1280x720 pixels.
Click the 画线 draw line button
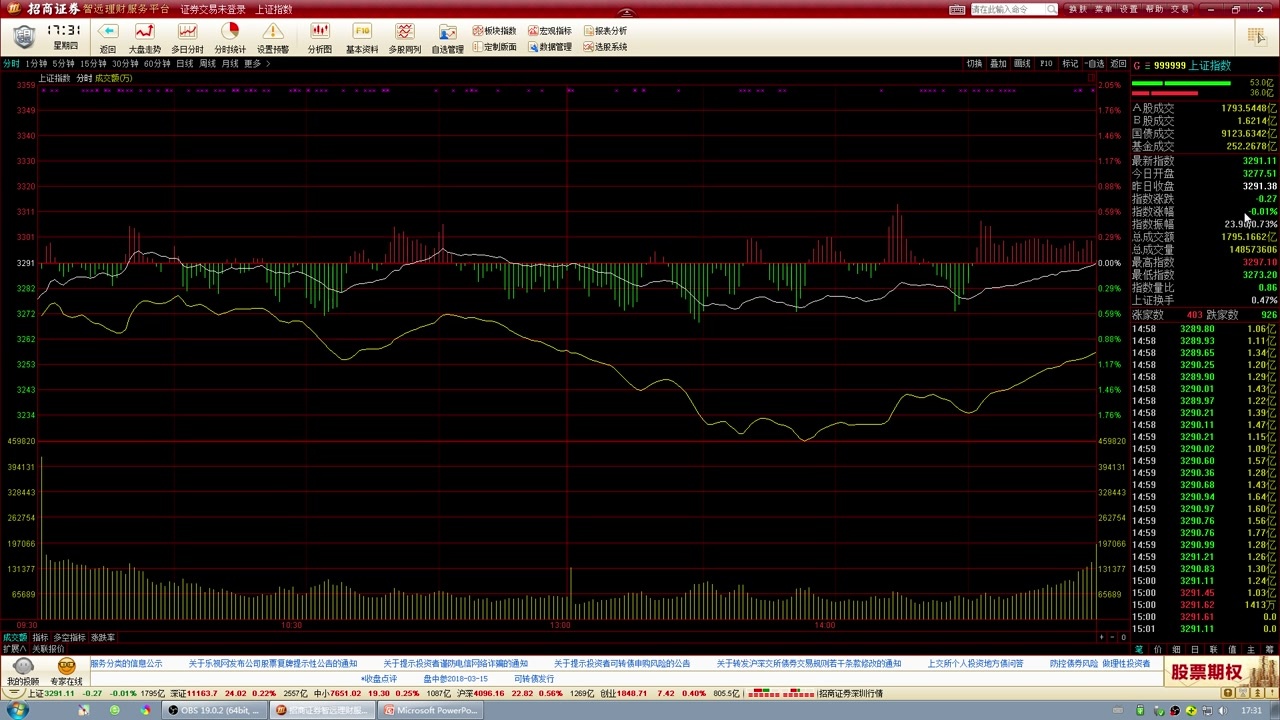[1022, 64]
